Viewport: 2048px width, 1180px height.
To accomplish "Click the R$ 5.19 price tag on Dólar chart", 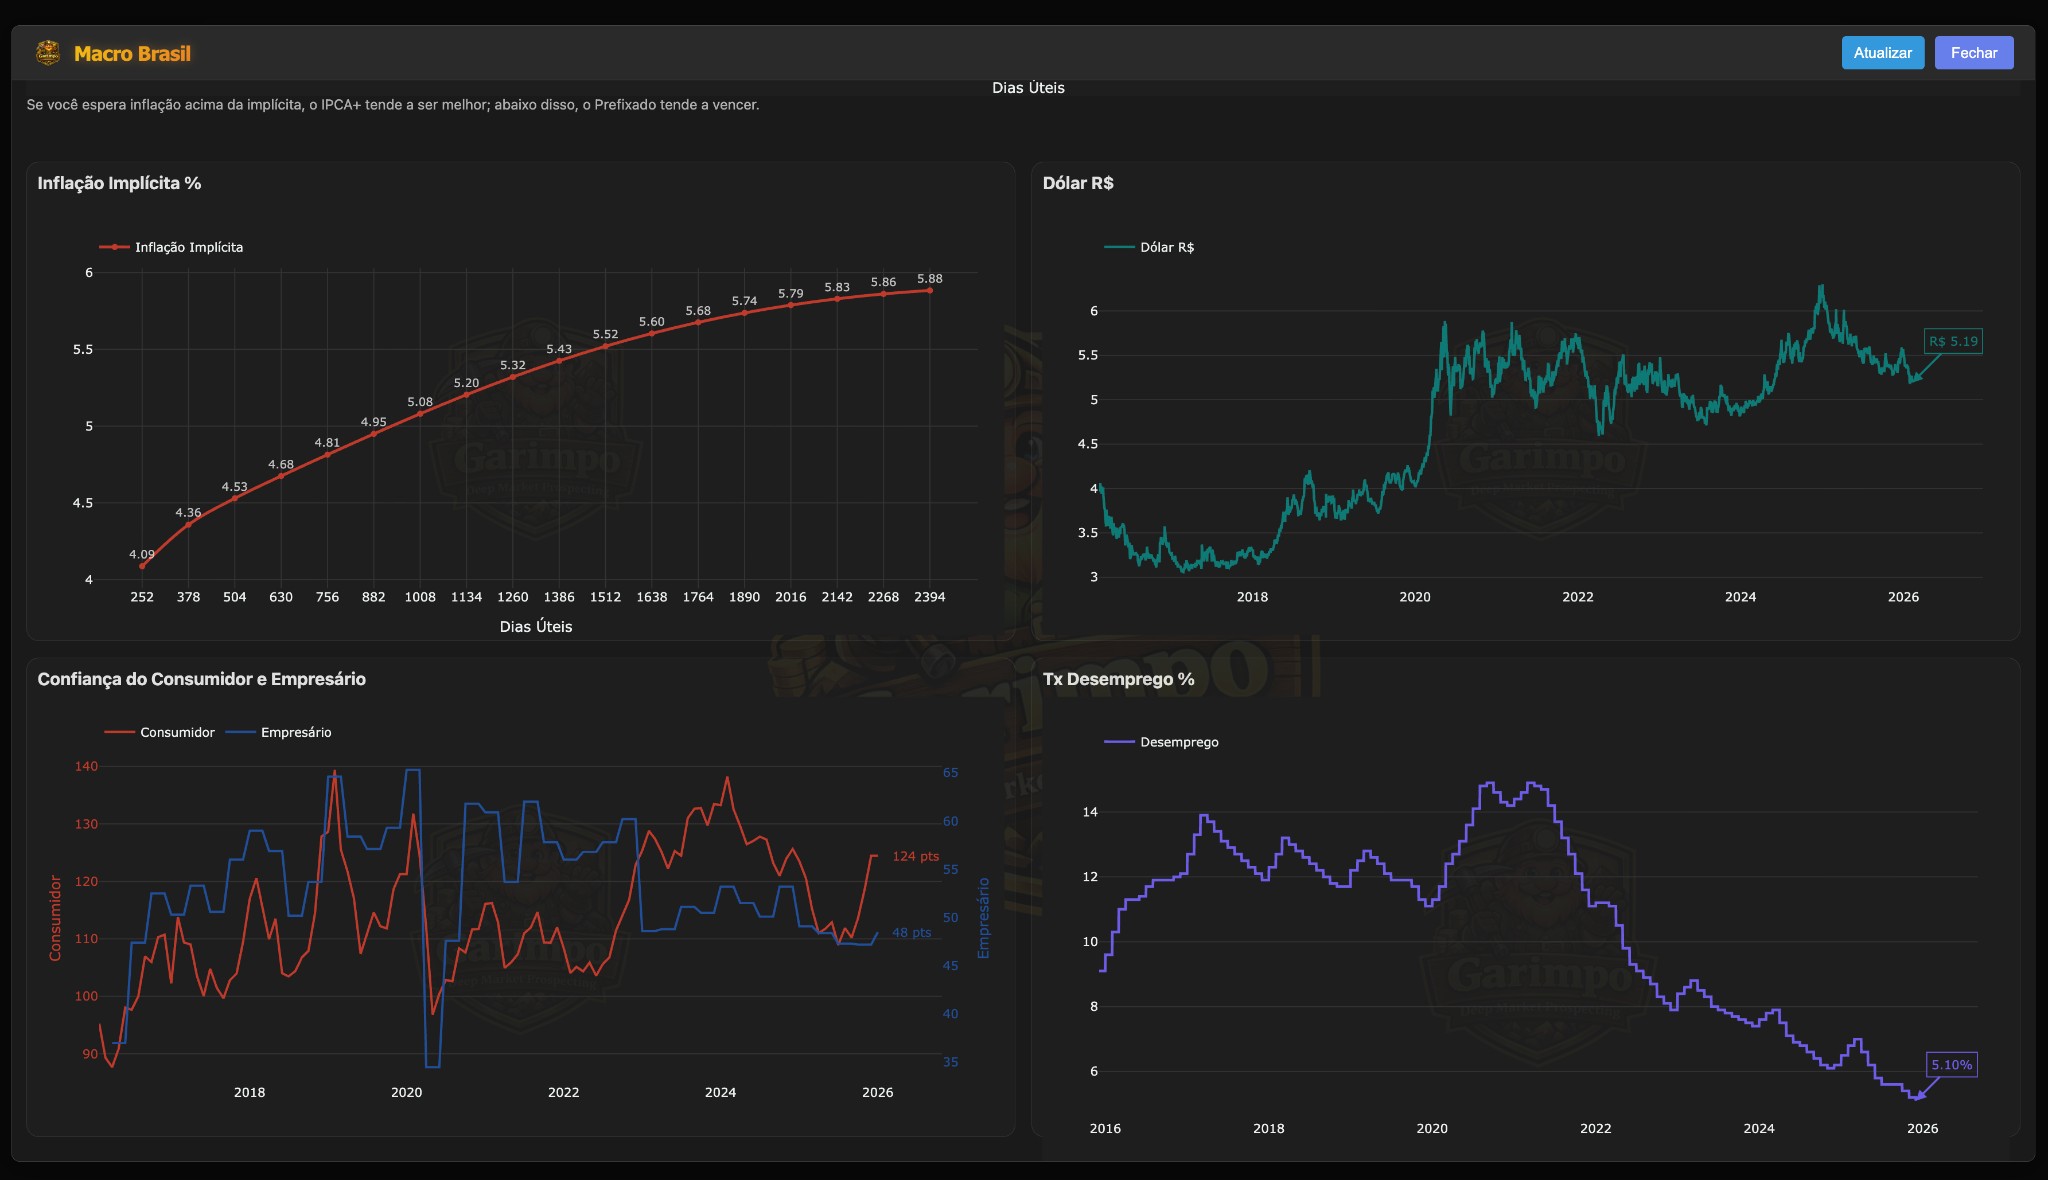I will pos(1953,341).
